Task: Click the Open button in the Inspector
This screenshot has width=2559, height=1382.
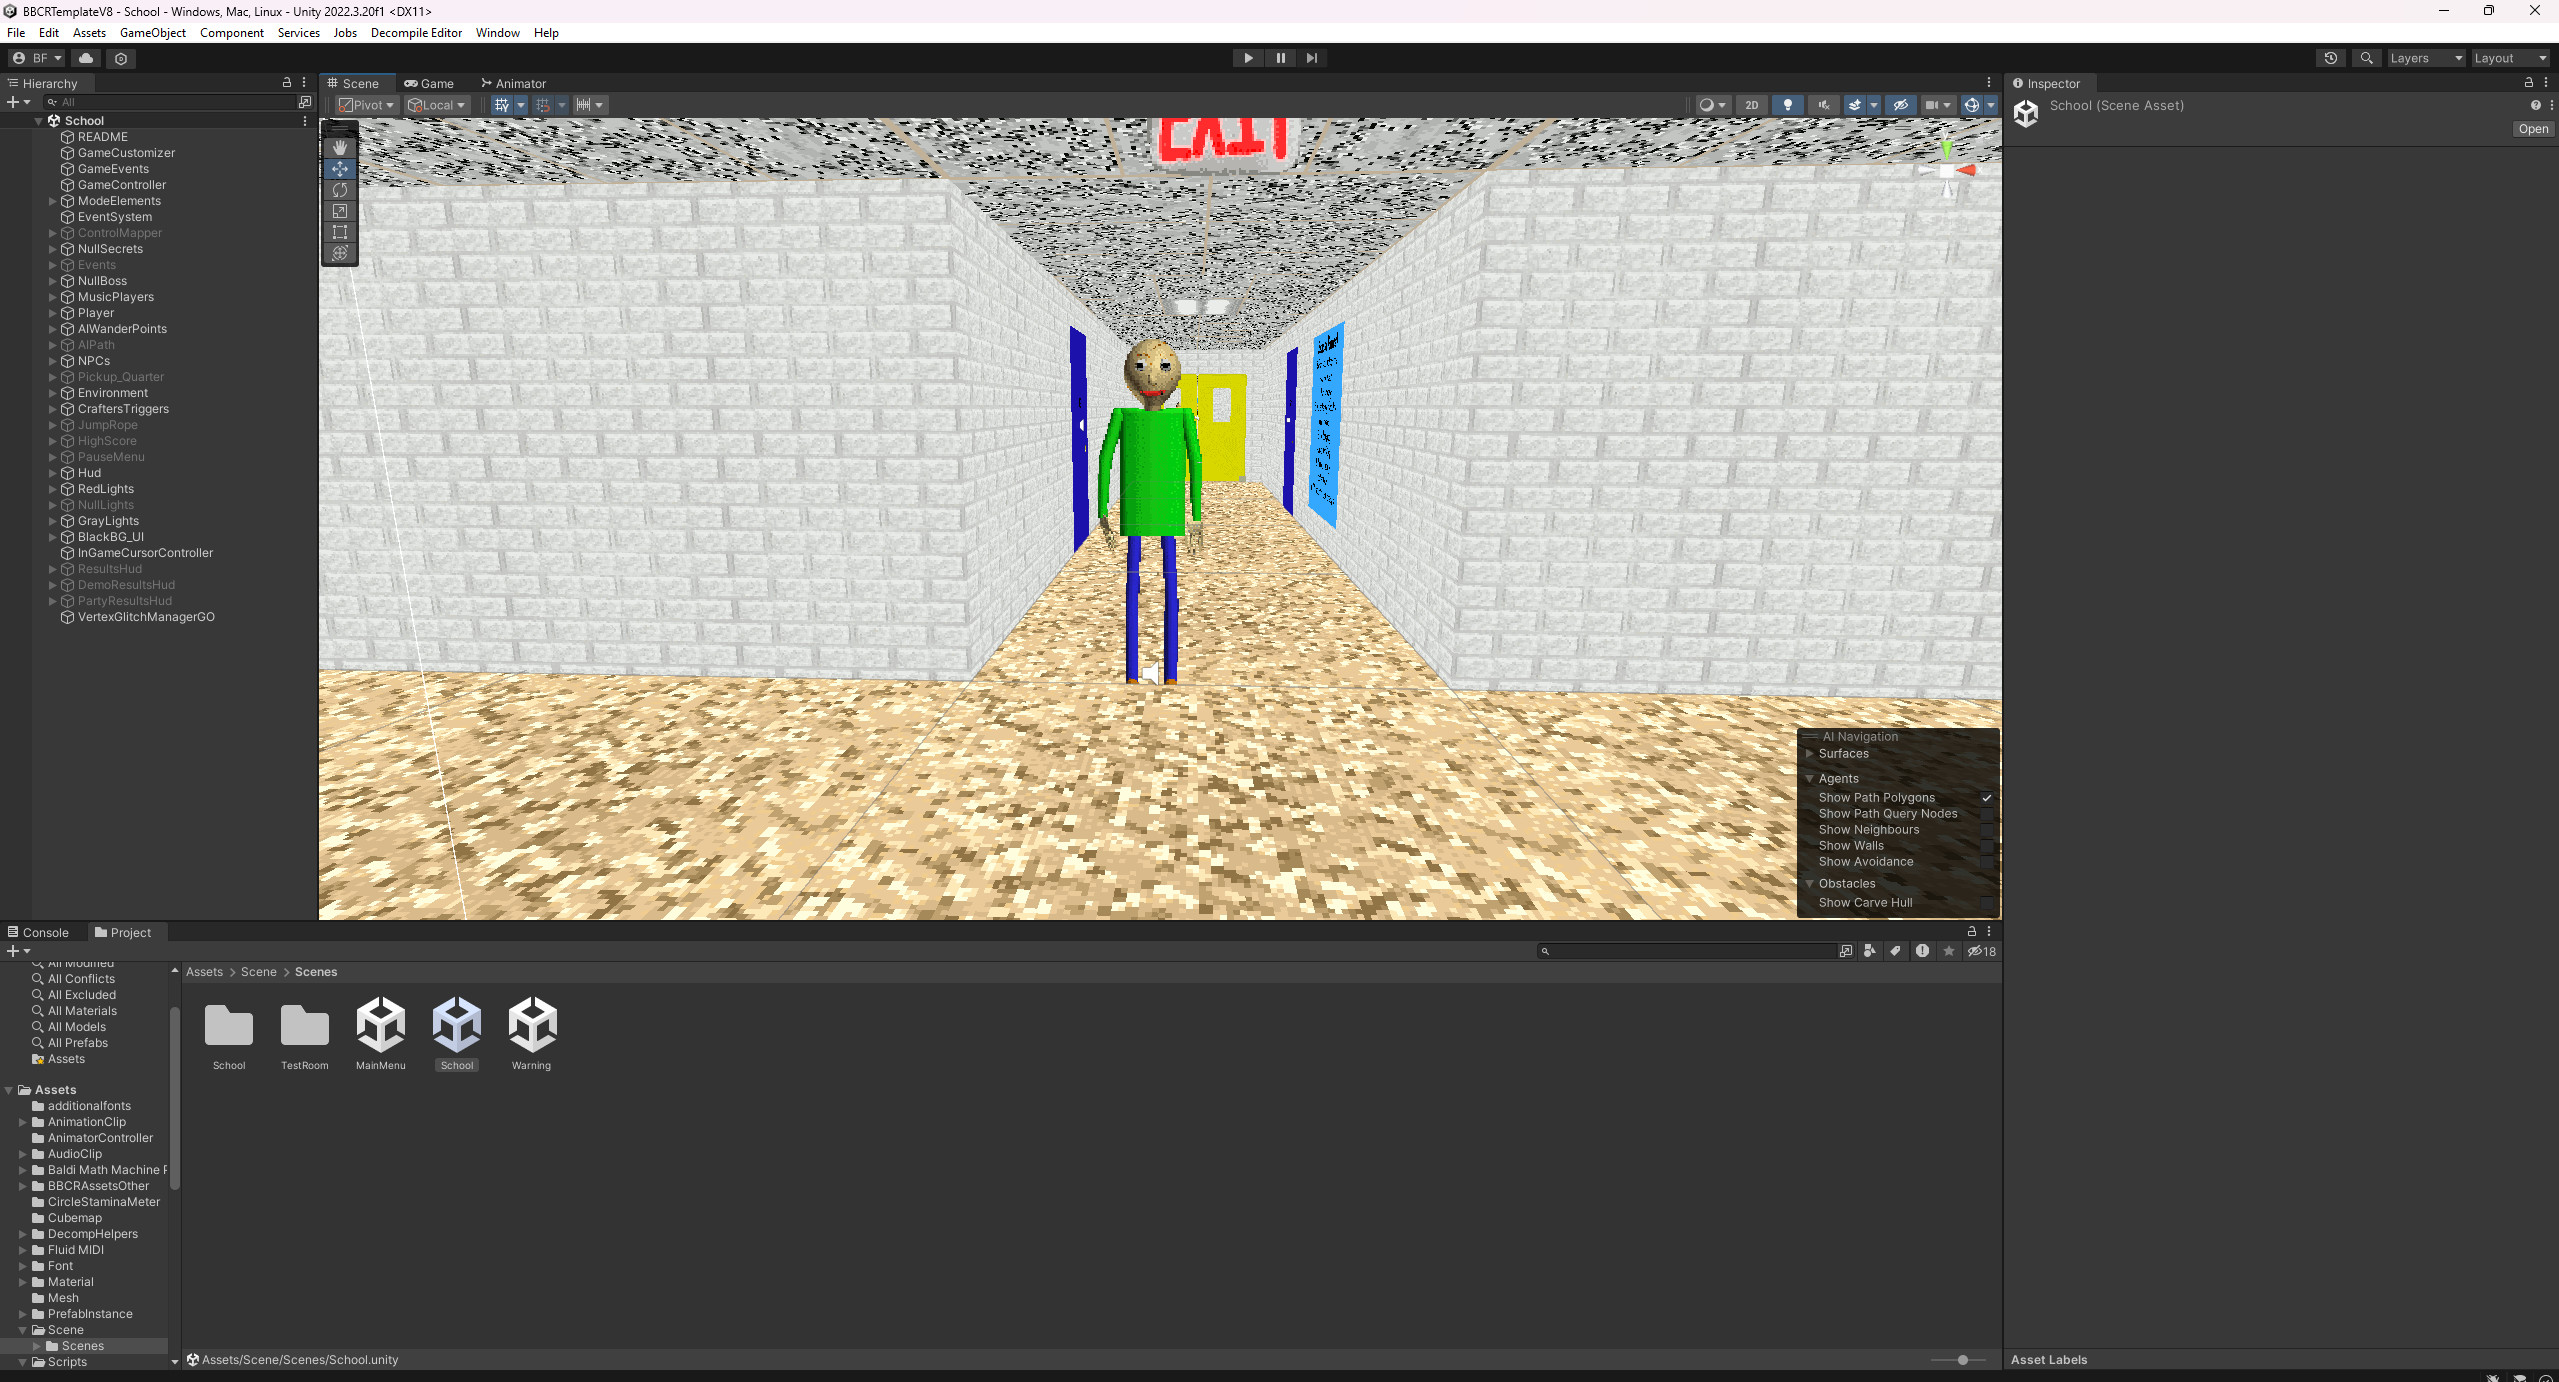Action: pyautogui.click(x=2531, y=128)
